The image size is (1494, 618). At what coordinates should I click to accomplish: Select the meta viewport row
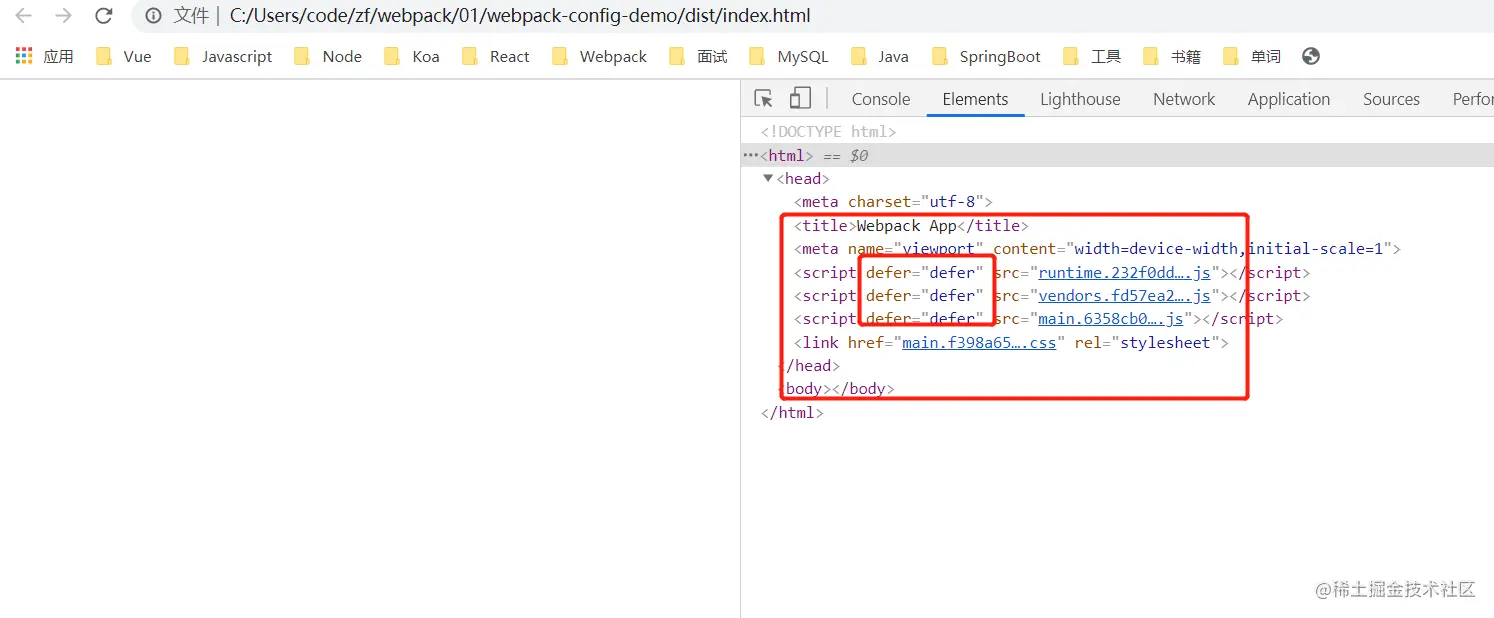[1097, 248]
